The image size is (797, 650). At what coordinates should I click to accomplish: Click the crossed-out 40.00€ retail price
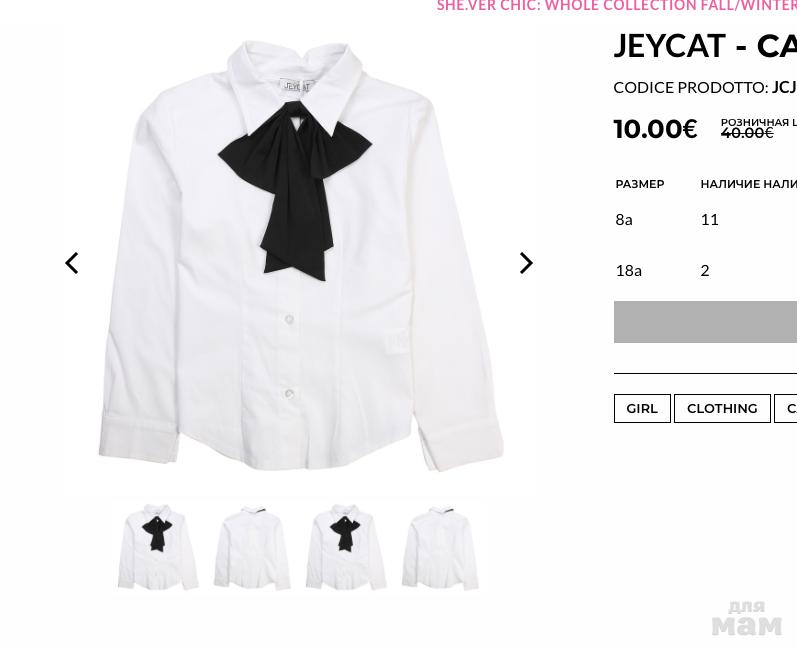[747, 133]
